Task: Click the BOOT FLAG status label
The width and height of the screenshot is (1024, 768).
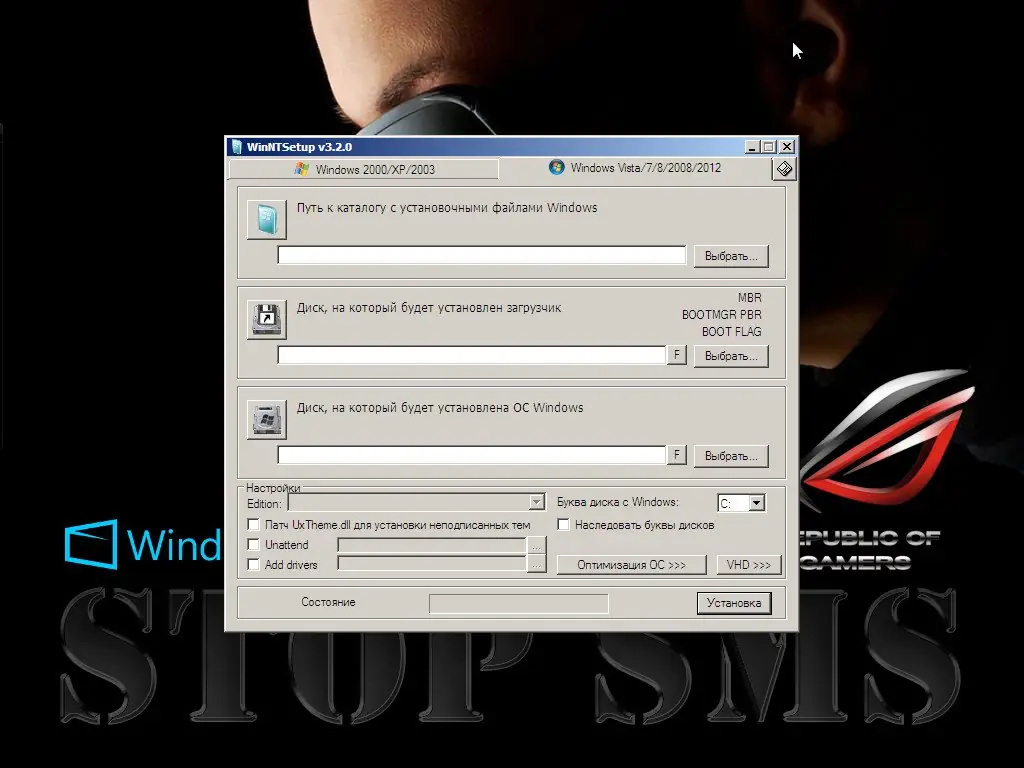Action: click(x=731, y=332)
